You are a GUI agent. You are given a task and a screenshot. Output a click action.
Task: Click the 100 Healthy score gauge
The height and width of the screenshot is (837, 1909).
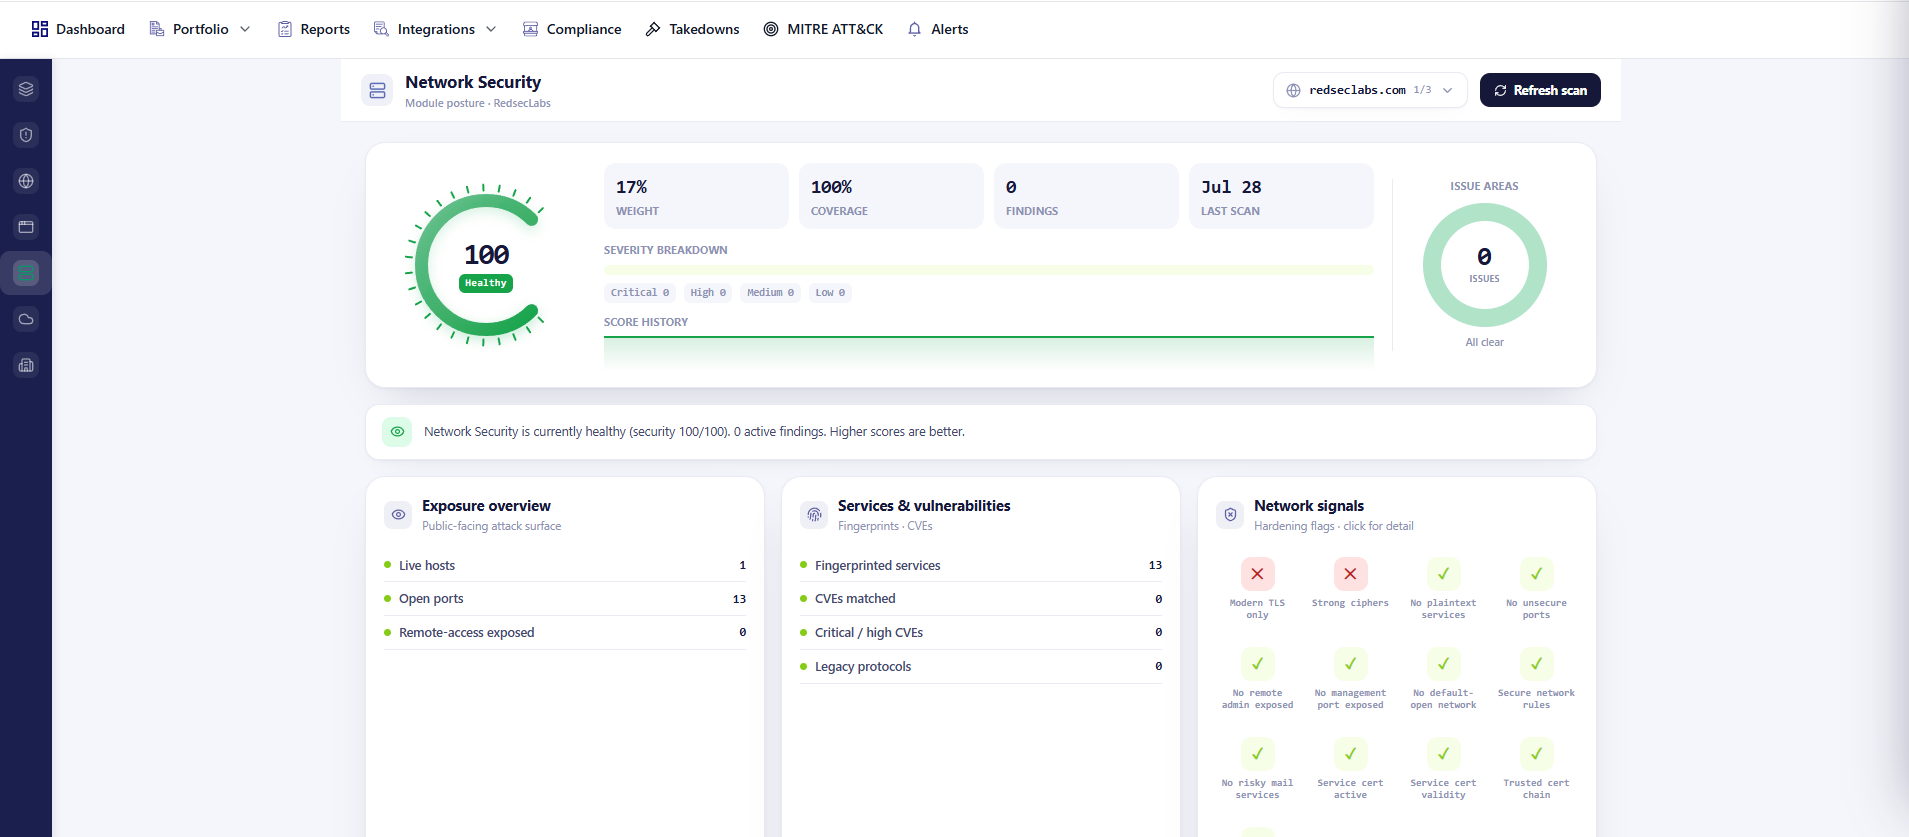[x=484, y=265]
